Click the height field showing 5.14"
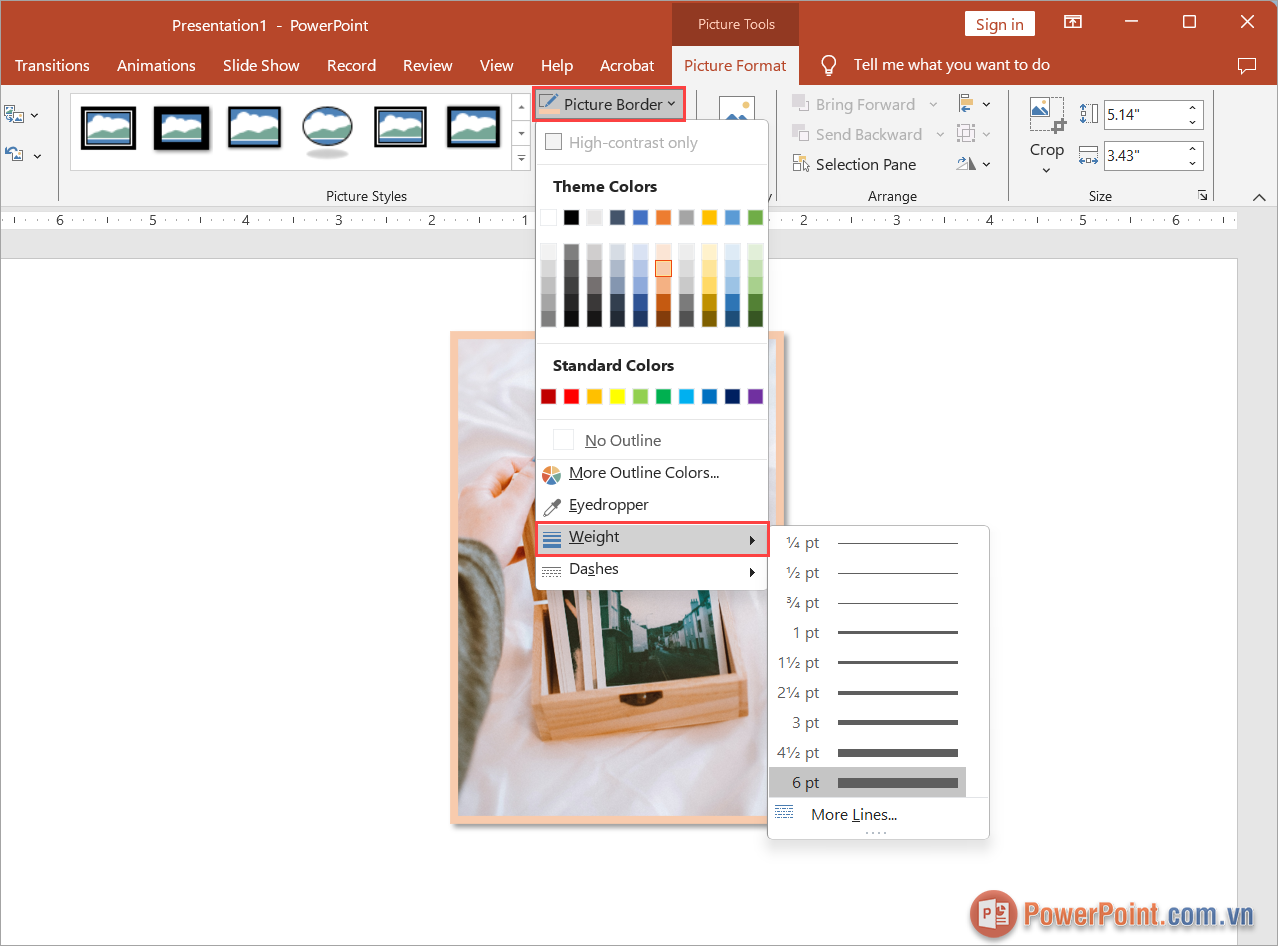This screenshot has width=1278, height=946. click(x=1144, y=115)
